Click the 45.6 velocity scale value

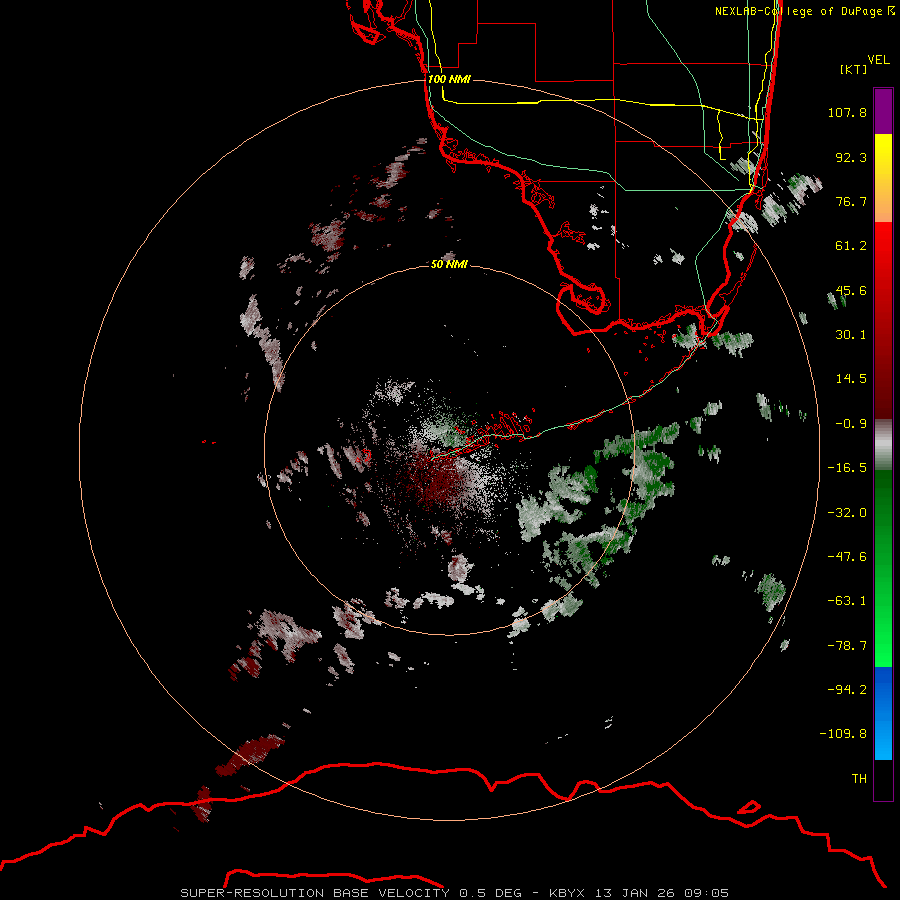851,290
